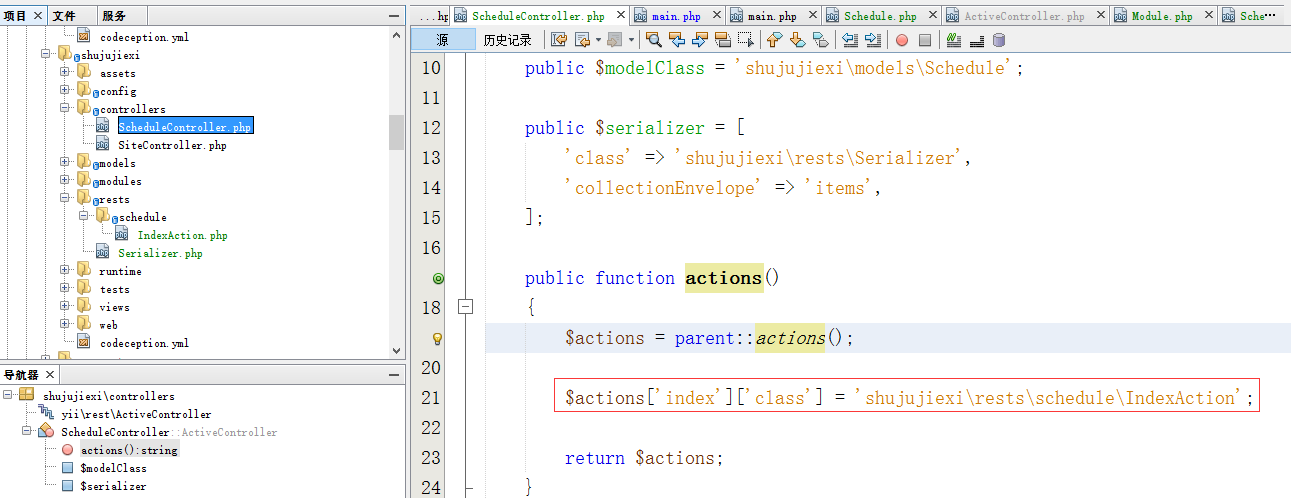Open IndexAction.php in the project tree
Viewport: 1291px width, 498px height.
pyautogui.click(x=182, y=235)
